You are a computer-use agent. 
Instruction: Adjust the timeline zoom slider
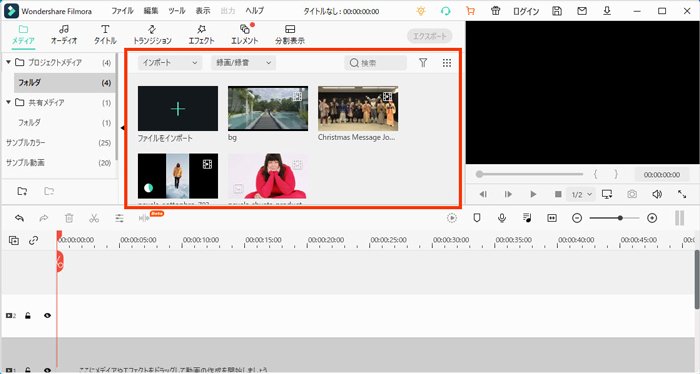tap(614, 218)
